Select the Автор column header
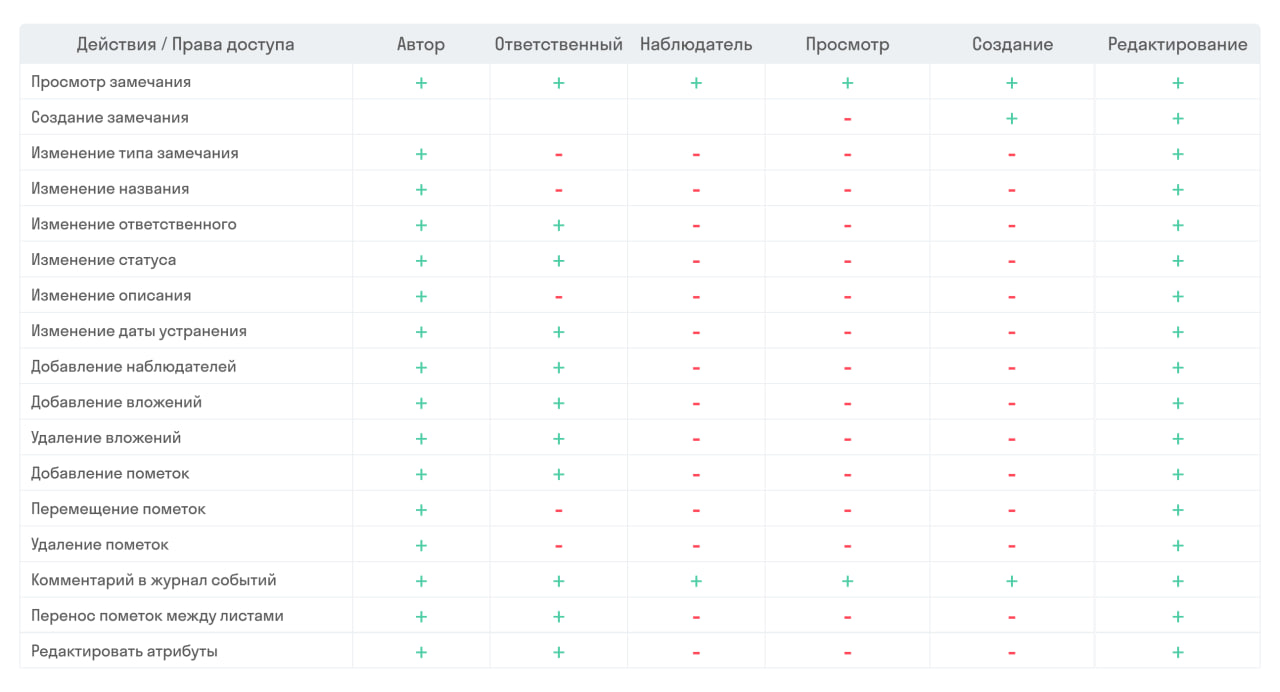This screenshot has height=692, width=1280. click(421, 44)
